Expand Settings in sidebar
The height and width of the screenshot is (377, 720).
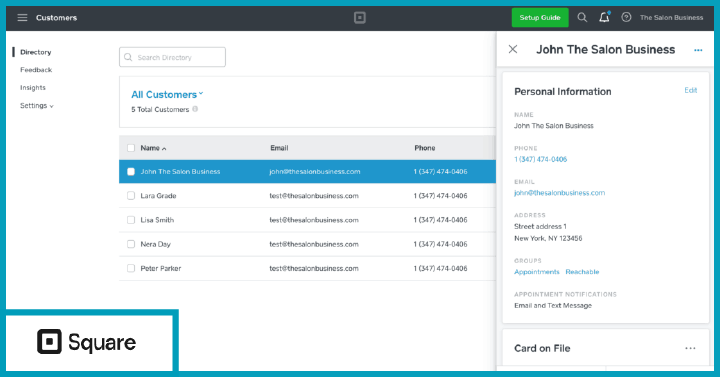click(37, 106)
